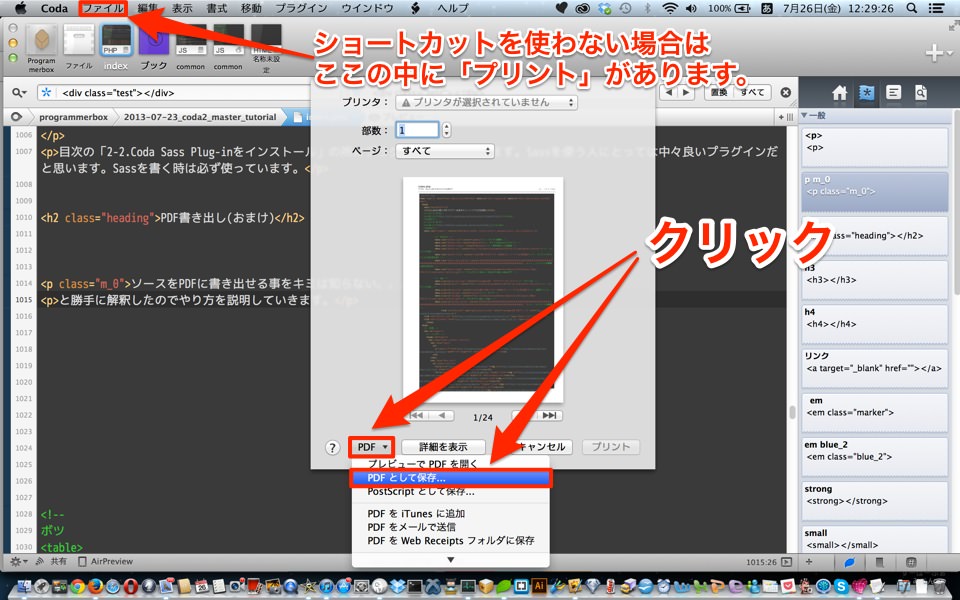The width and height of the screenshot is (960, 600).
Task: Click the Wi-Fi status icon
Action: (x=670, y=9)
